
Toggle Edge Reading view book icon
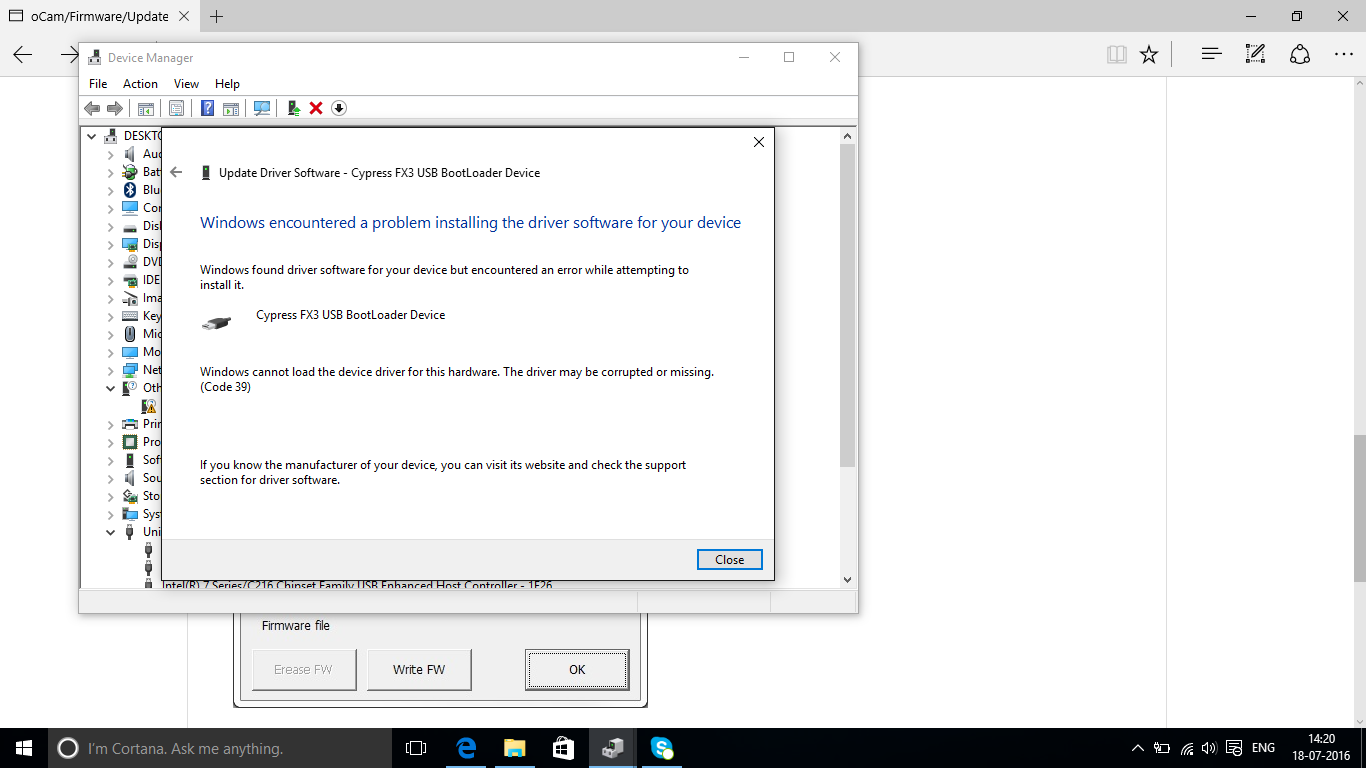pyautogui.click(x=1117, y=55)
